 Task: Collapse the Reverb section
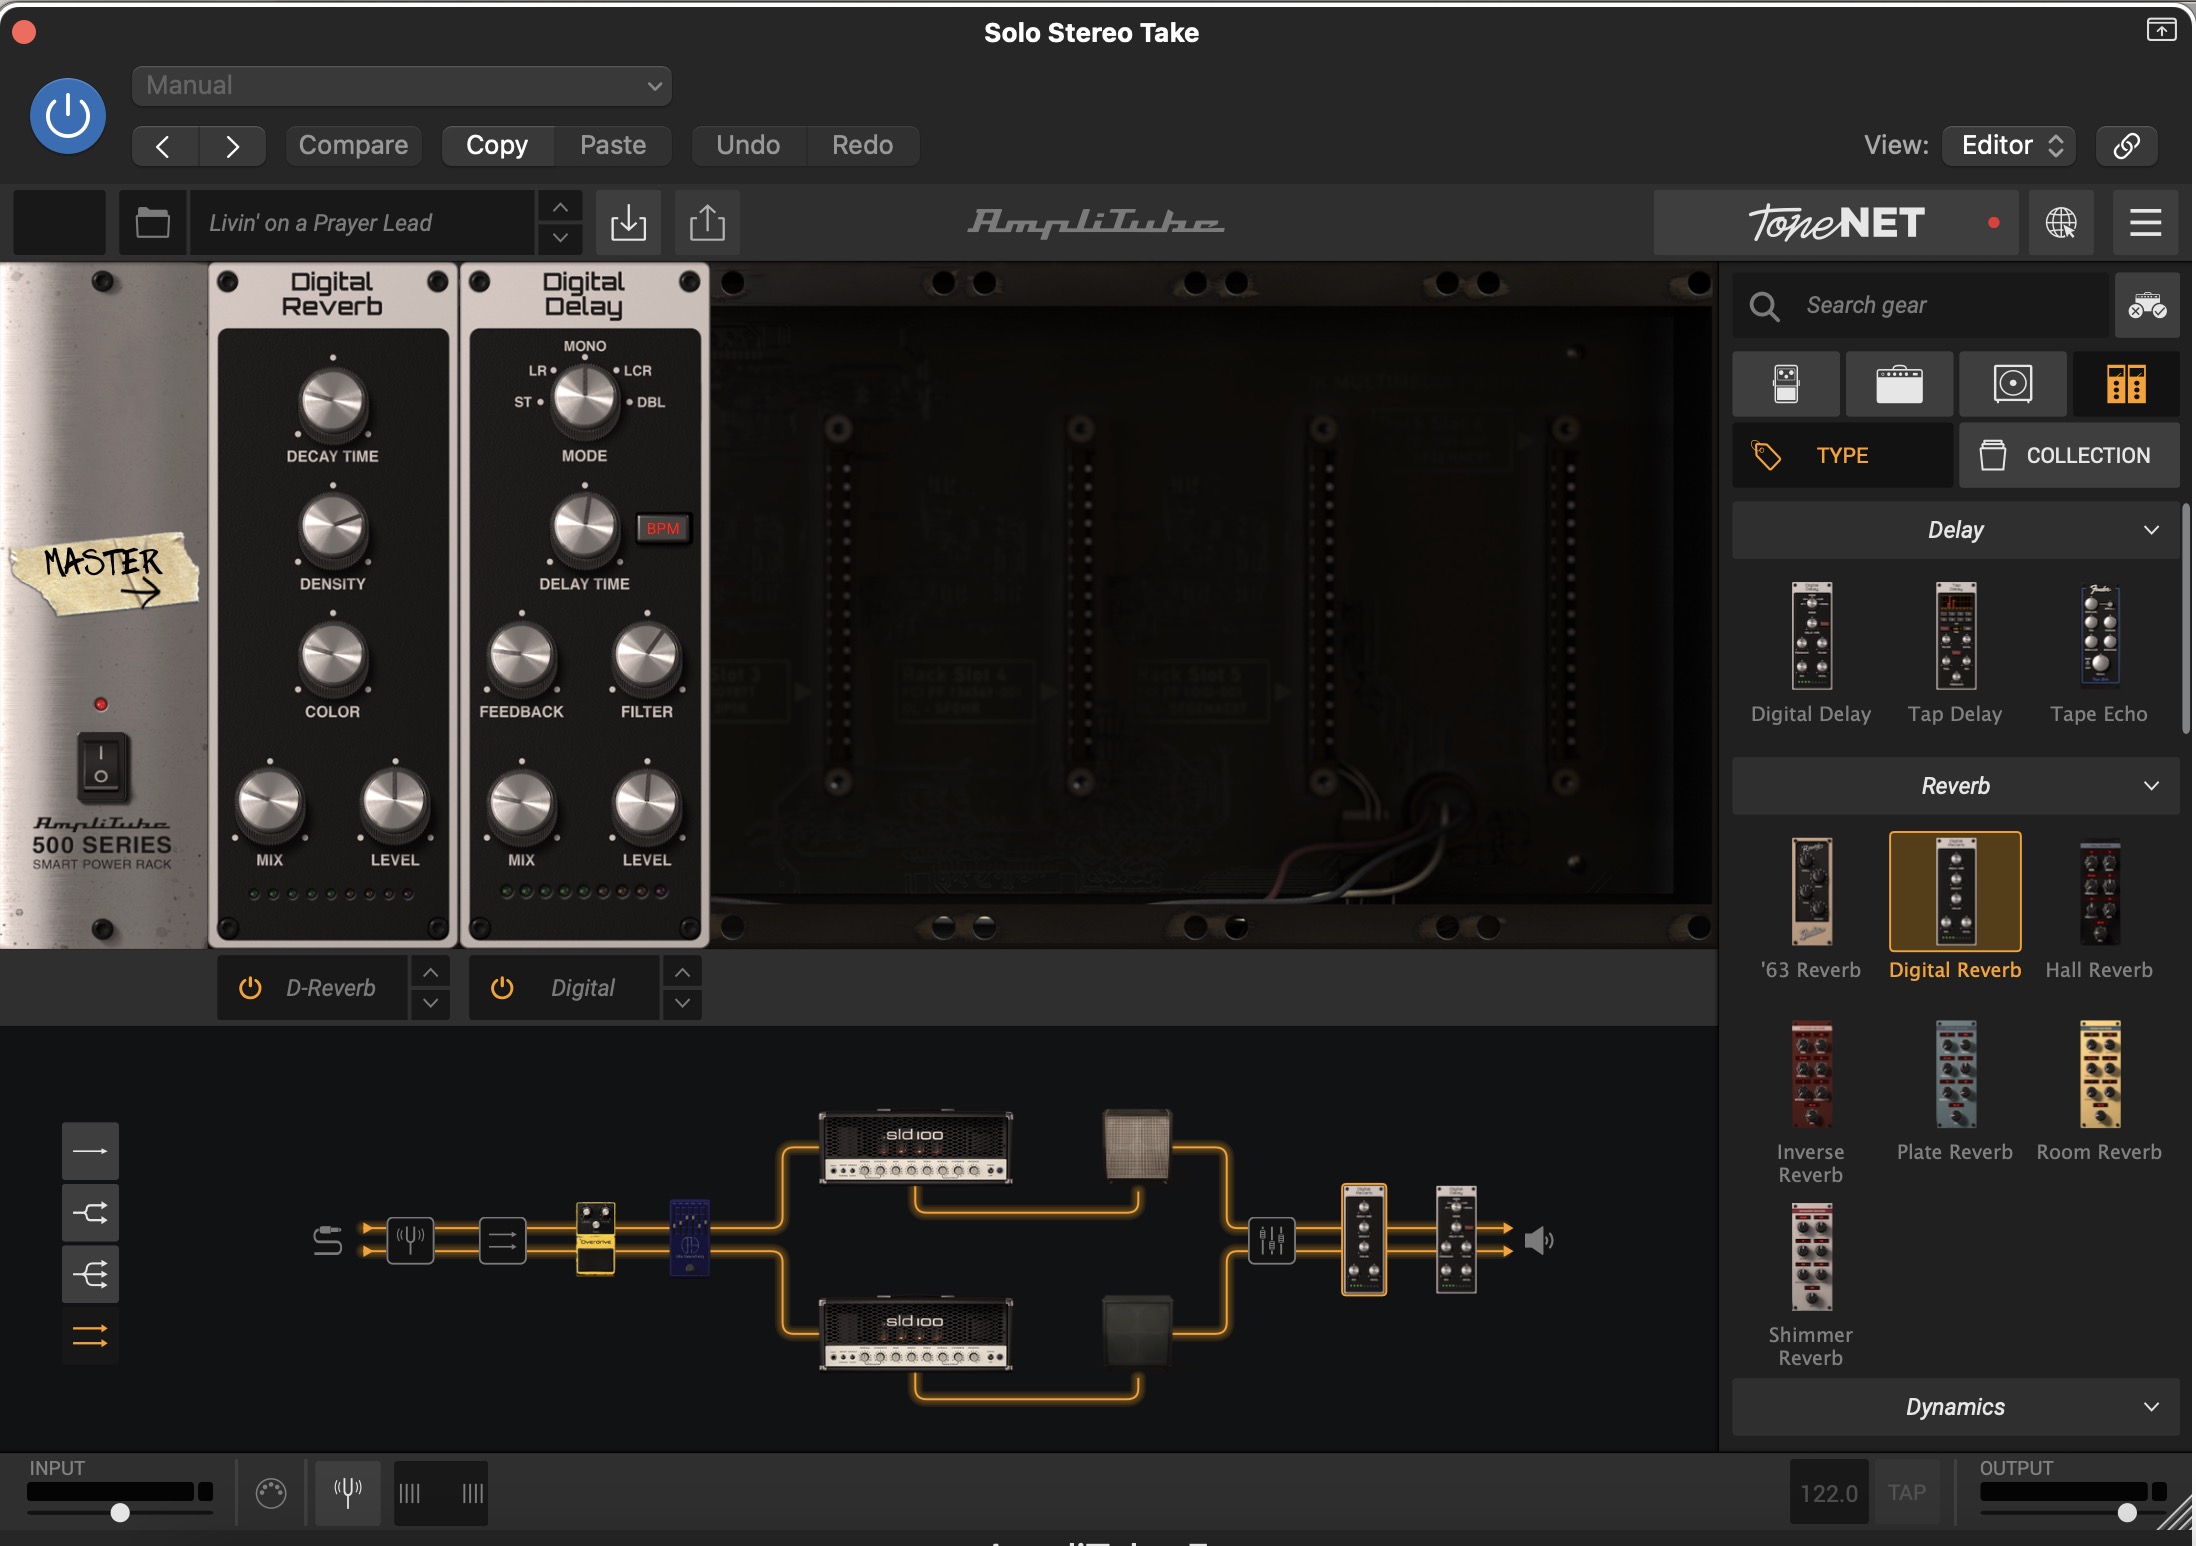(1955, 786)
